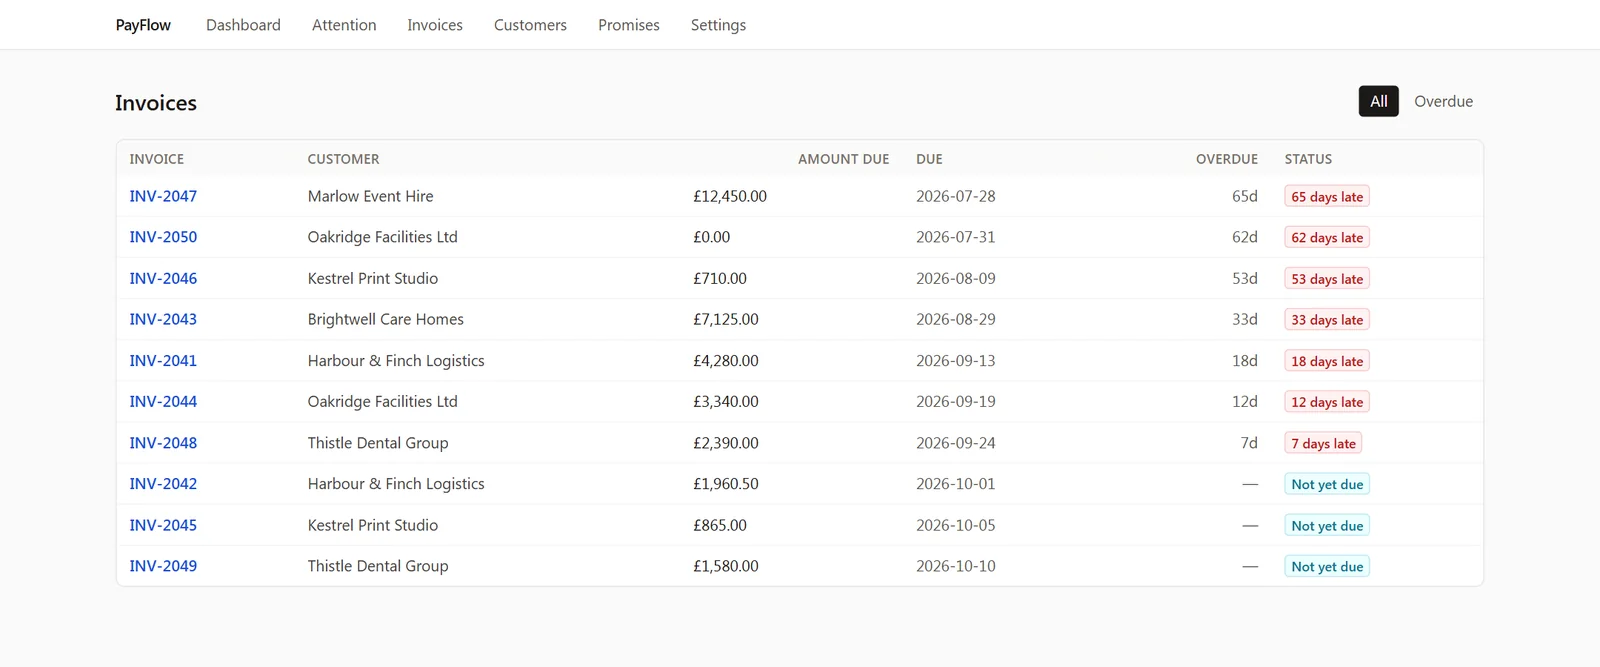
Task: Click the due date 2026-08-29
Action: click(956, 319)
